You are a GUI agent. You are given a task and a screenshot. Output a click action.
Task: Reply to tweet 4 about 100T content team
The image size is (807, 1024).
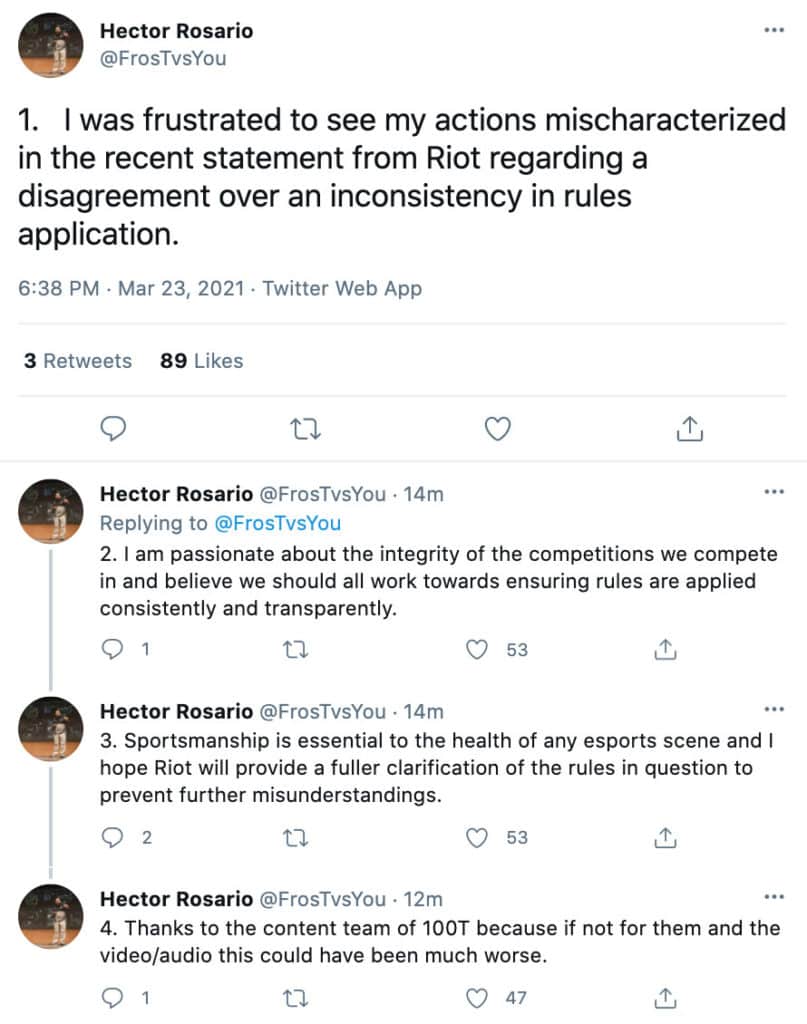tap(115, 997)
